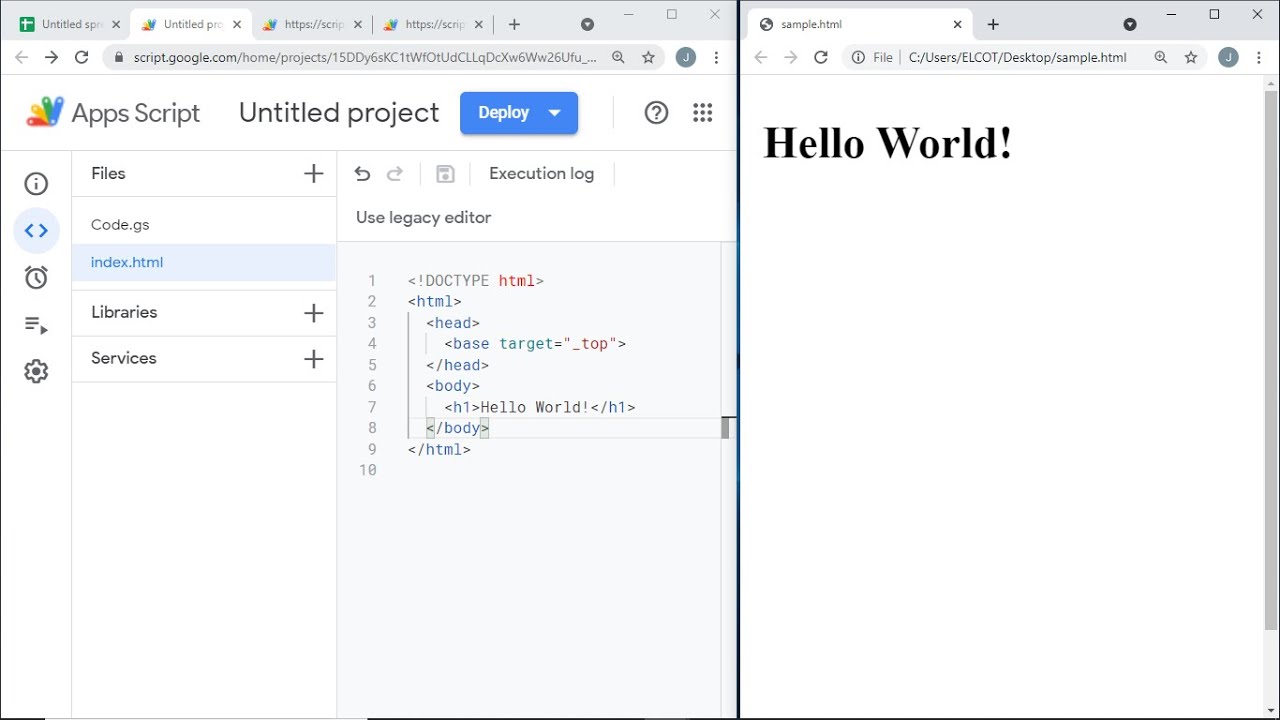Open Chrome menu in Apps Script window
The image size is (1280, 720).
point(716,58)
